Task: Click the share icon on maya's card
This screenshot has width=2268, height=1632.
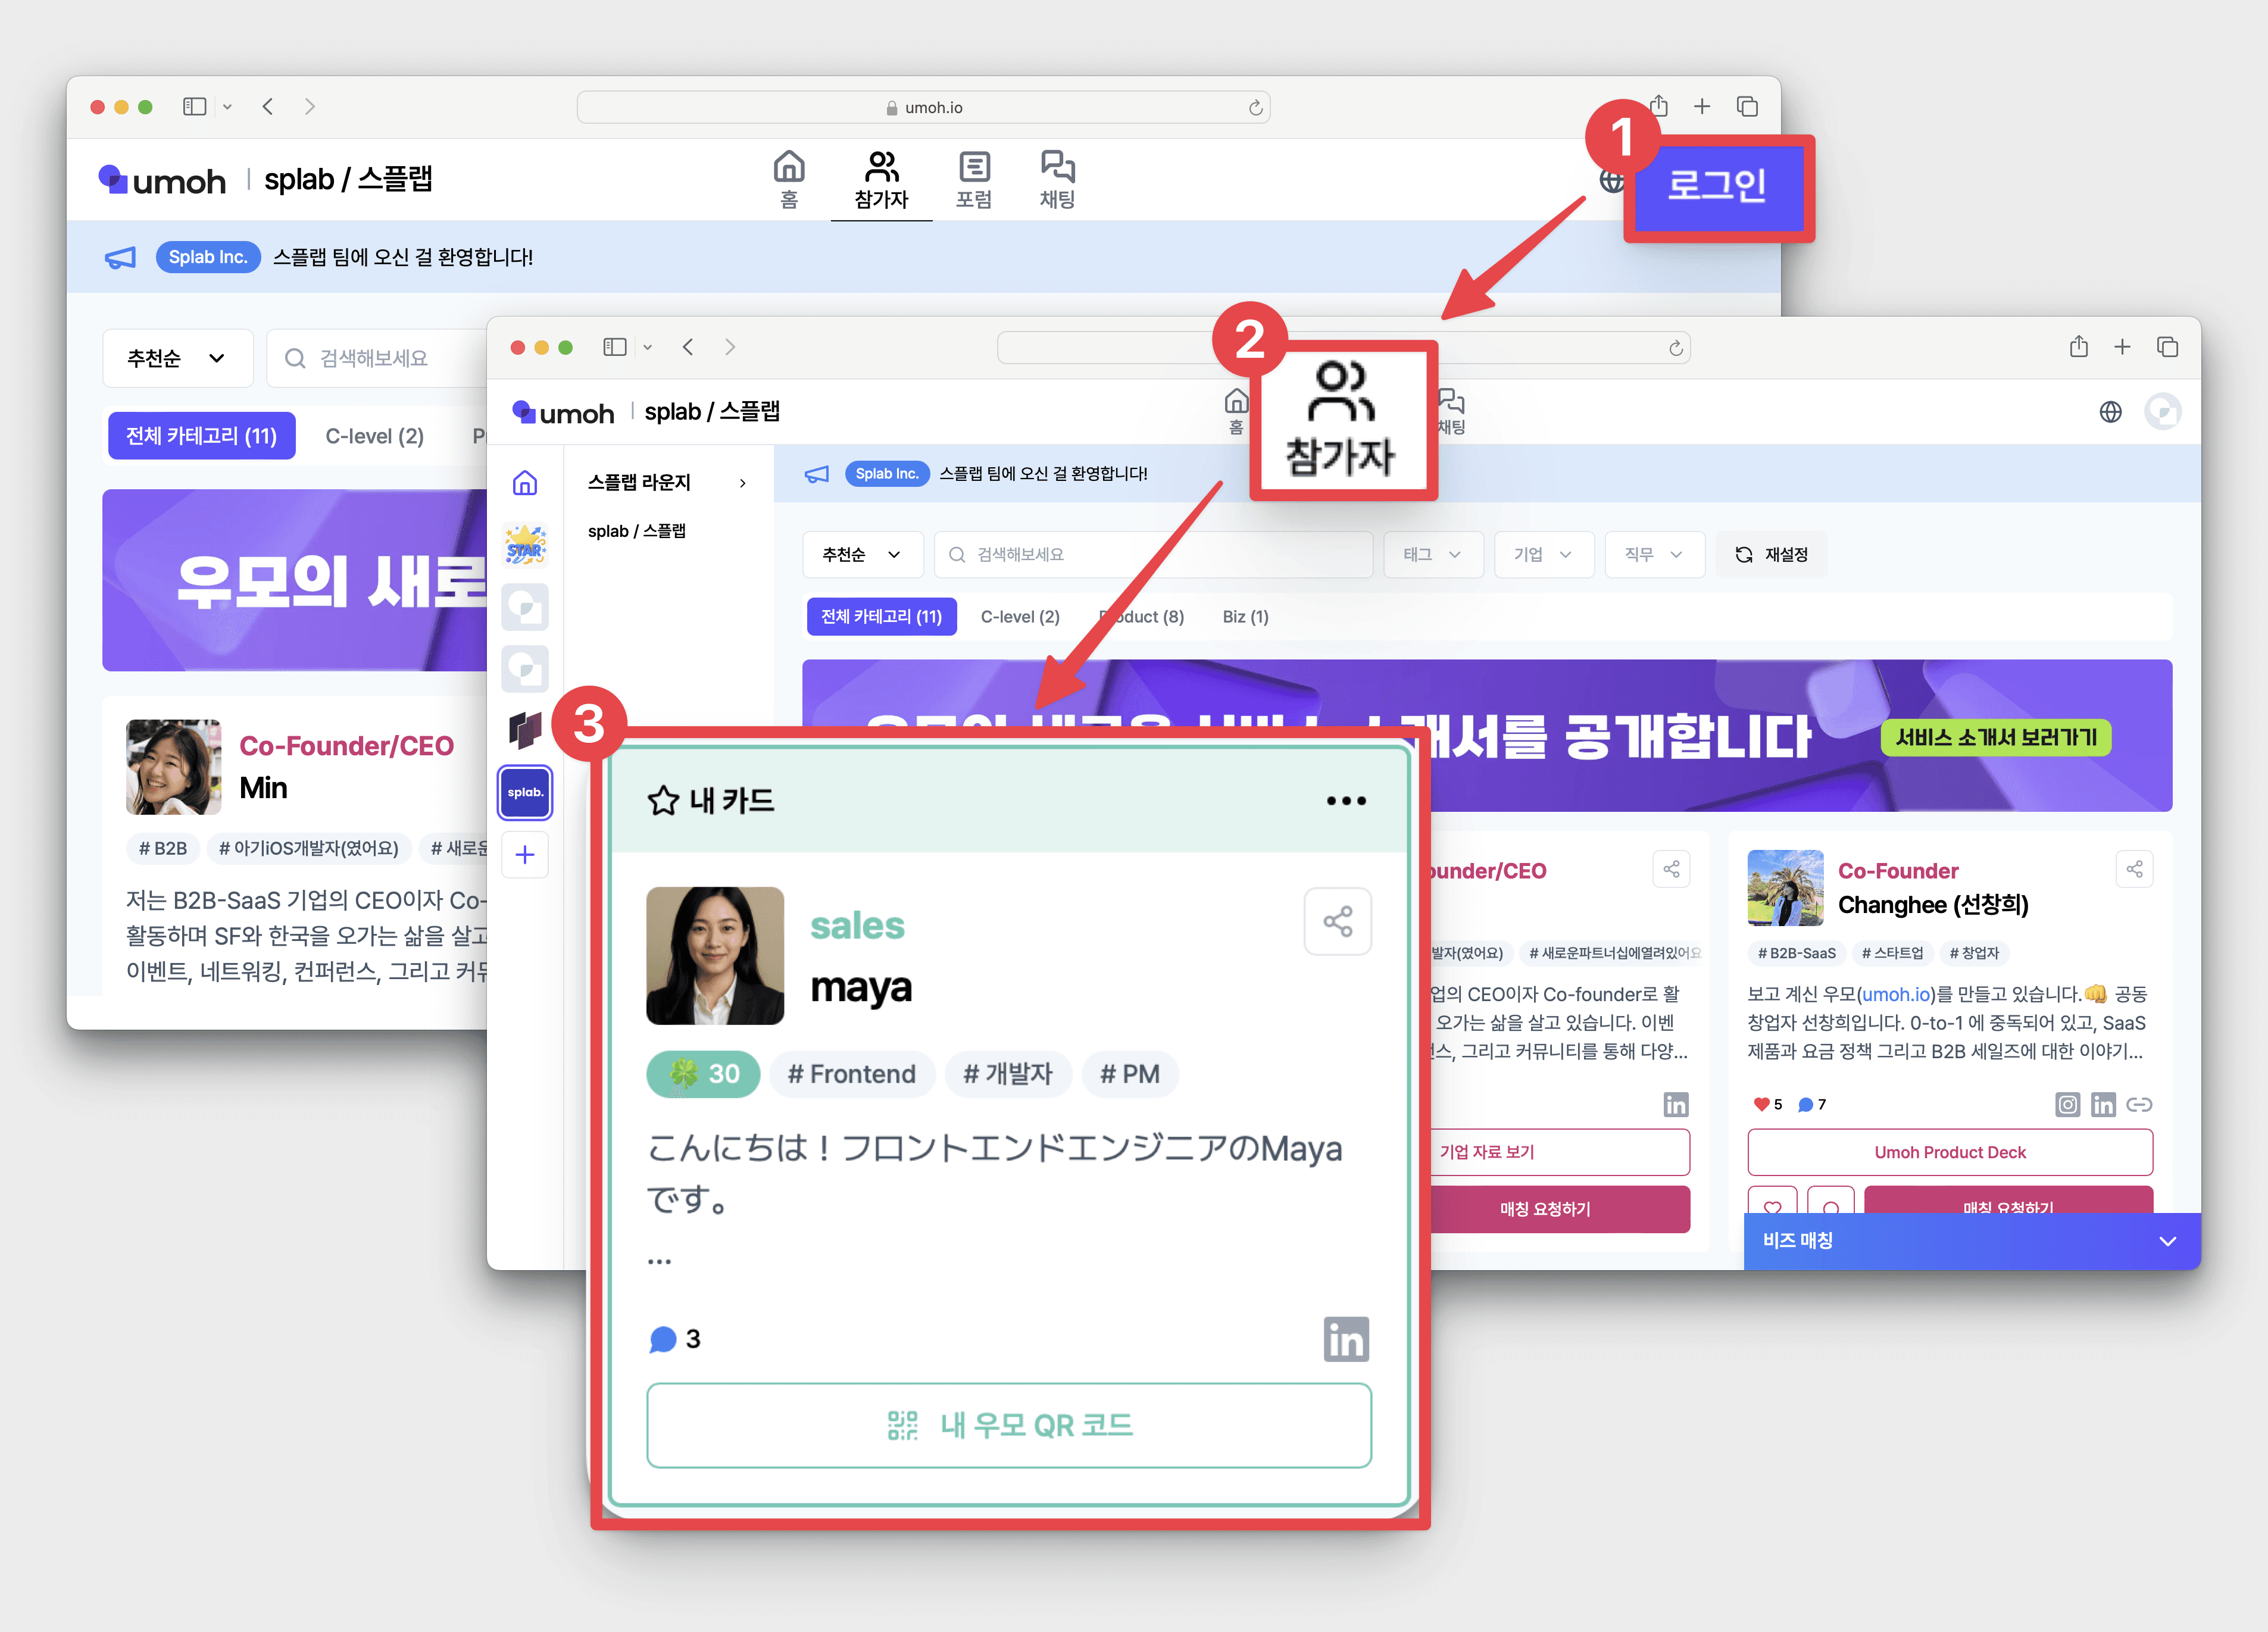Action: click(x=1337, y=921)
